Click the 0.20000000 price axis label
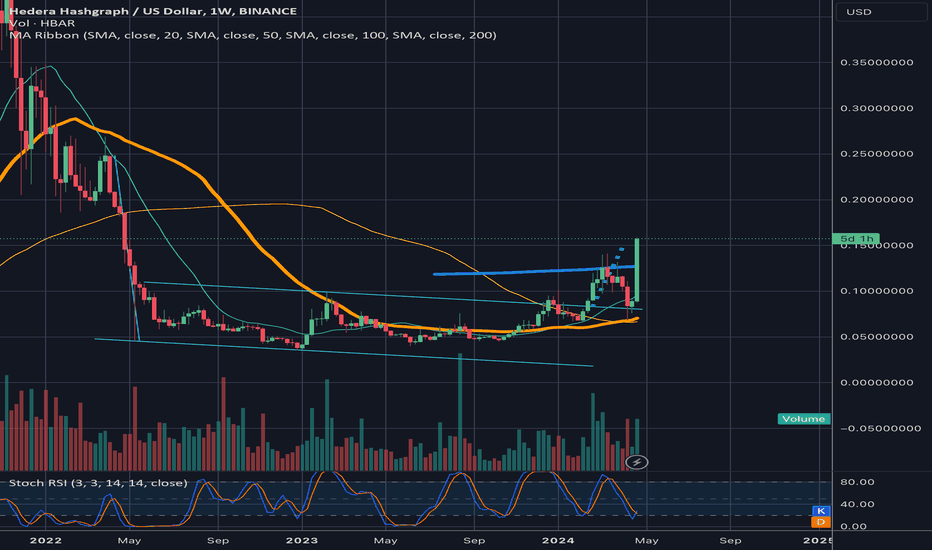Image resolution: width=932 pixels, height=550 pixels. pos(877,200)
